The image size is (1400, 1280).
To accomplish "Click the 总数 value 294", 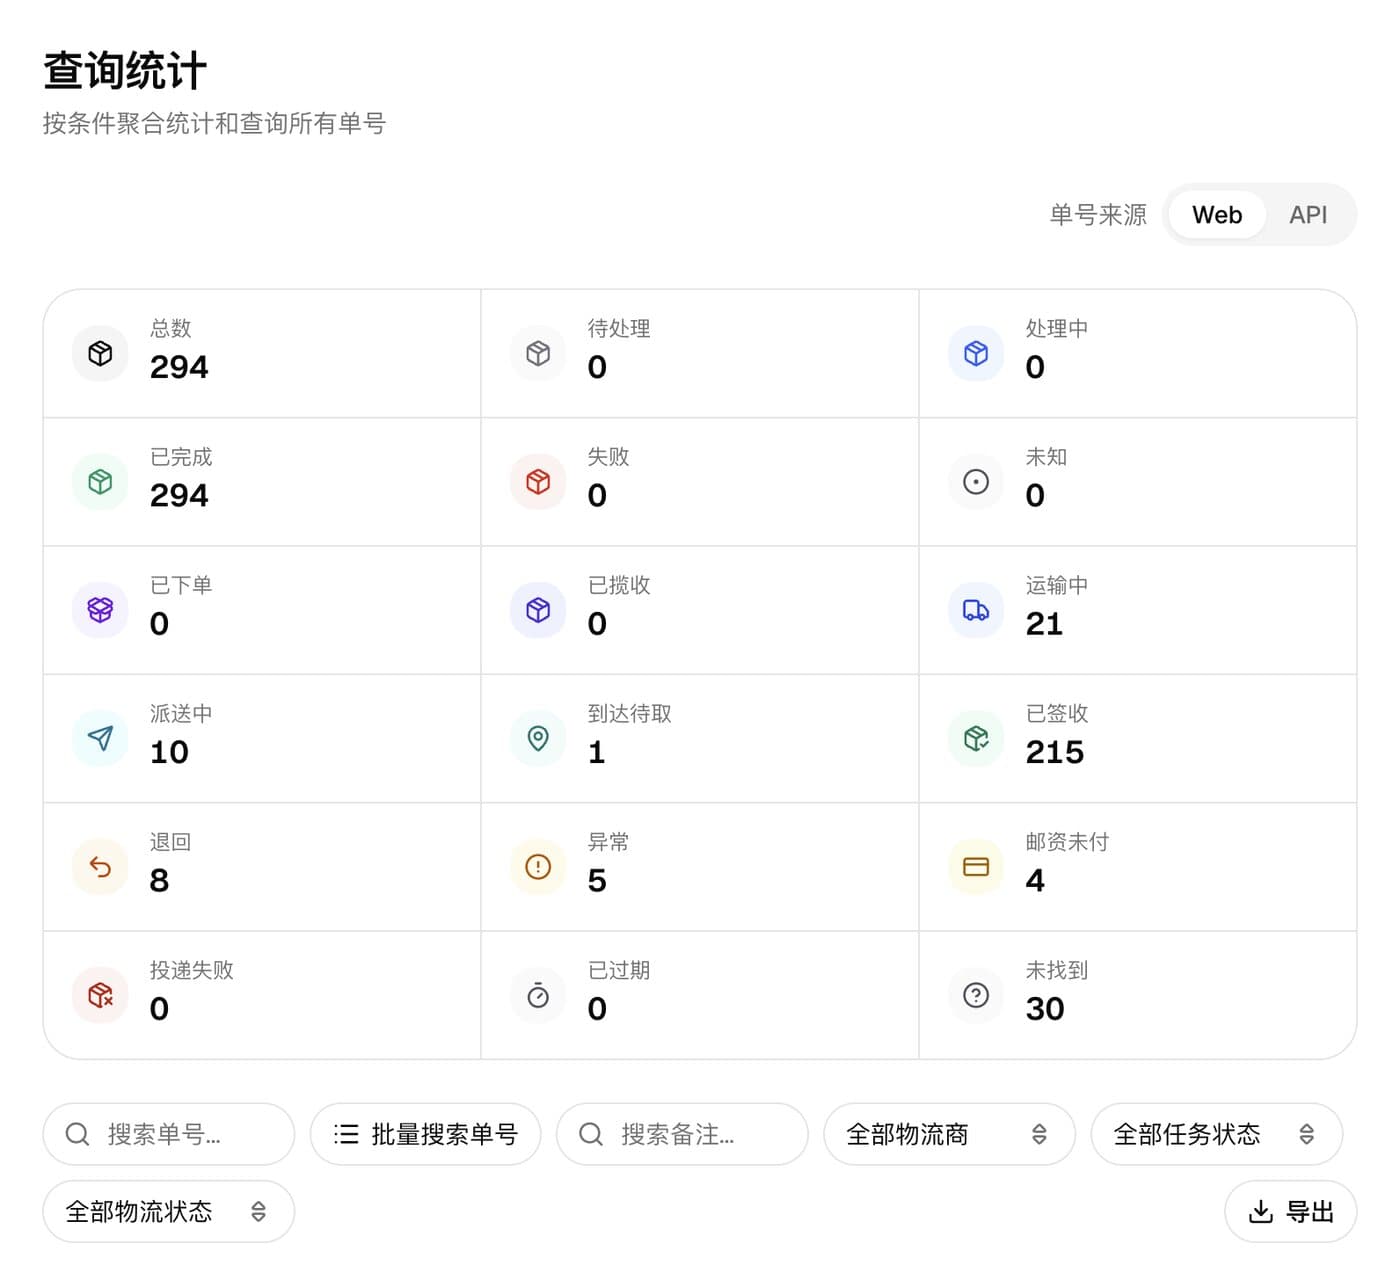I will coord(179,367).
